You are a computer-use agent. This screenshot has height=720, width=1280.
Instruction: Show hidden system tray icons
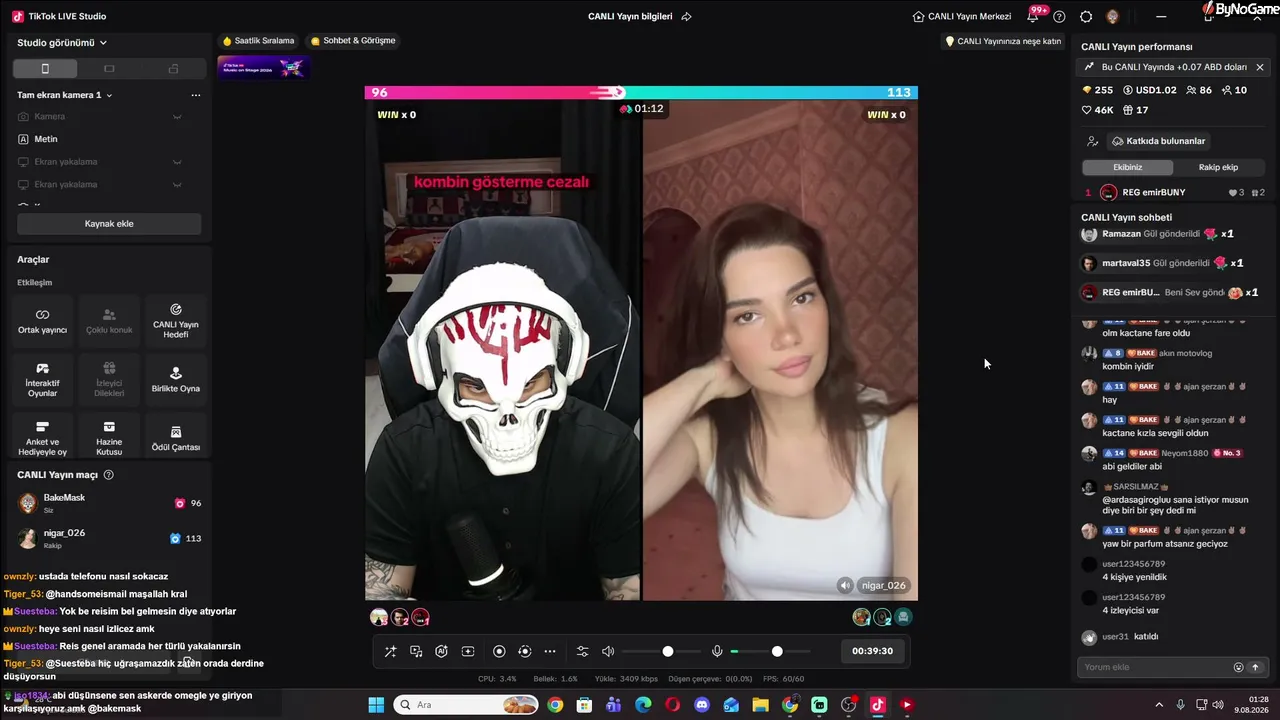pos(1160,705)
